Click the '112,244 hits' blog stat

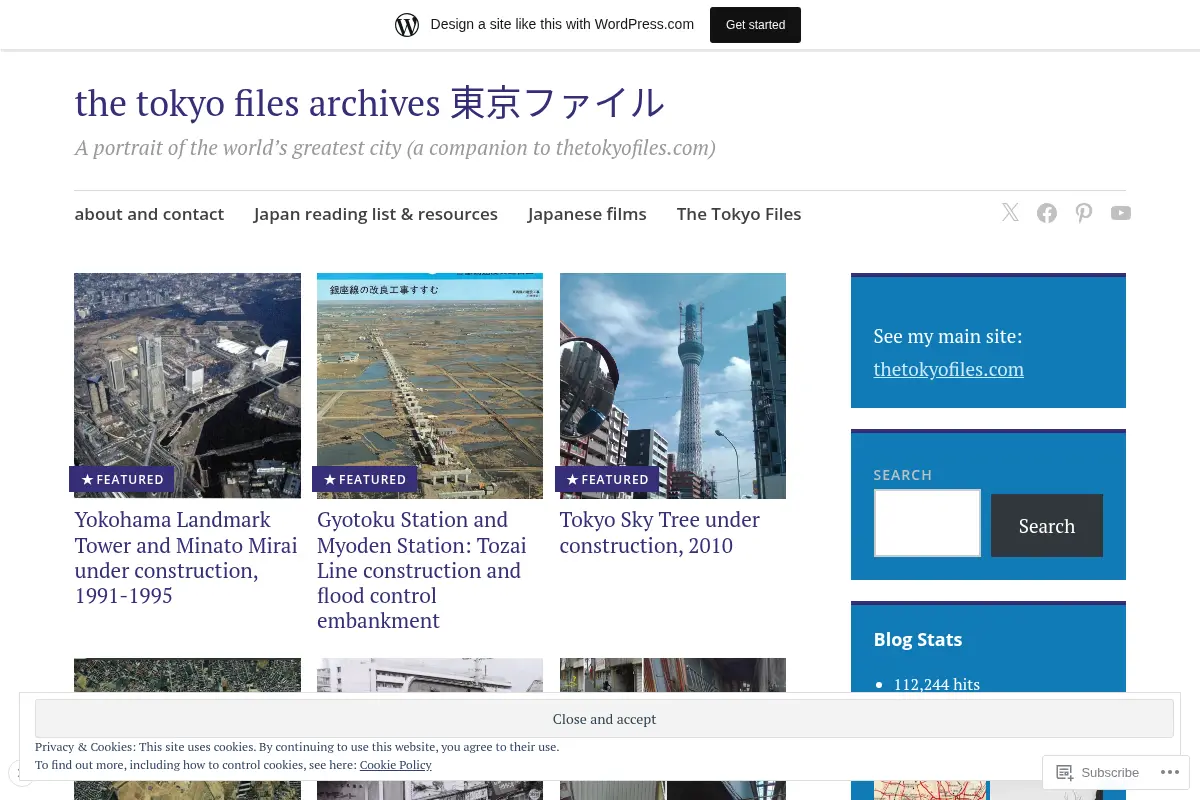tap(937, 684)
